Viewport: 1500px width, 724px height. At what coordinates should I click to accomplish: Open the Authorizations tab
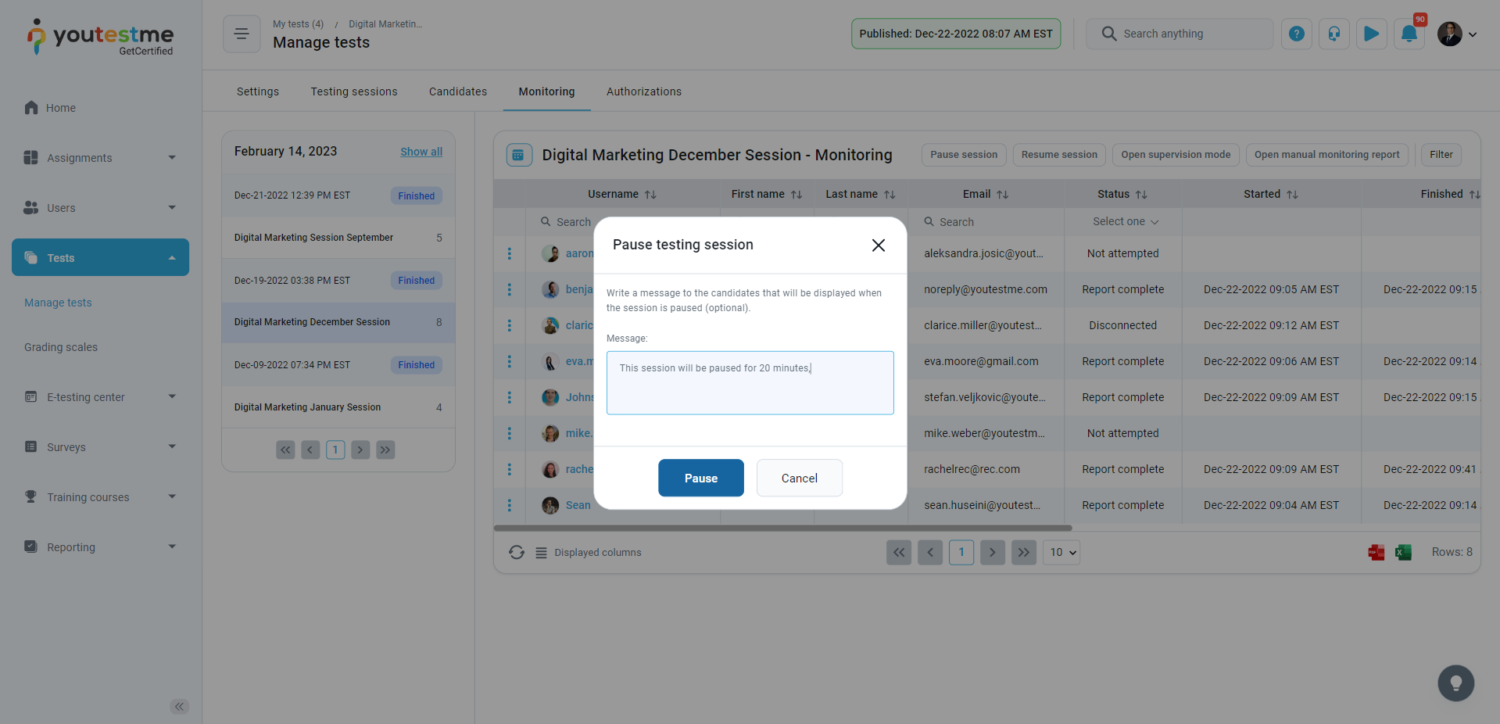[x=644, y=91]
